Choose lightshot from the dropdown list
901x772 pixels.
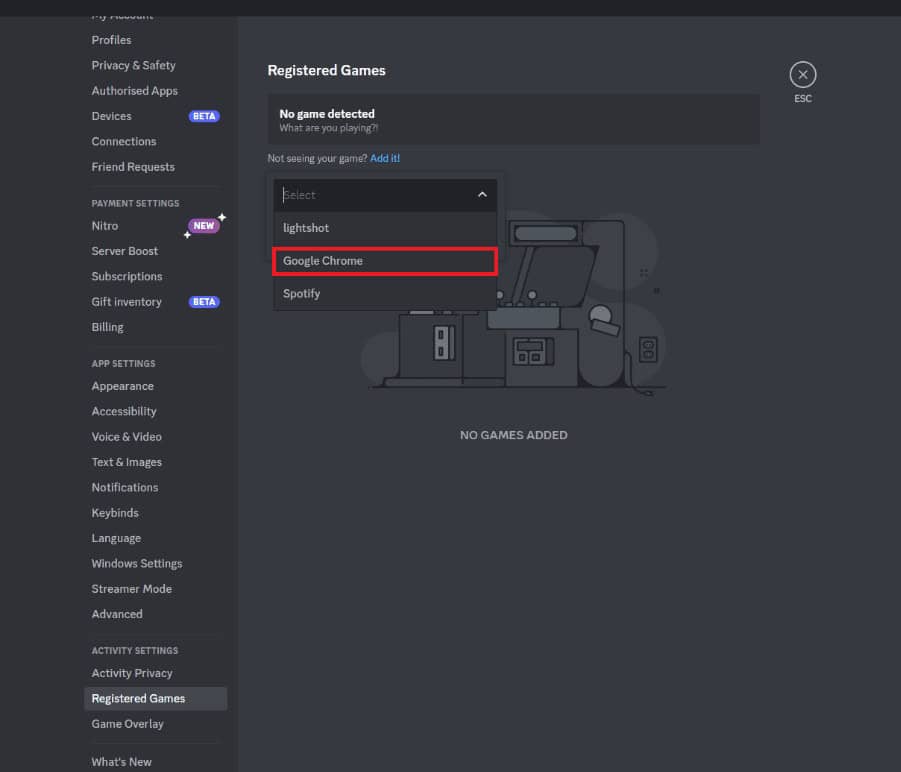point(385,228)
